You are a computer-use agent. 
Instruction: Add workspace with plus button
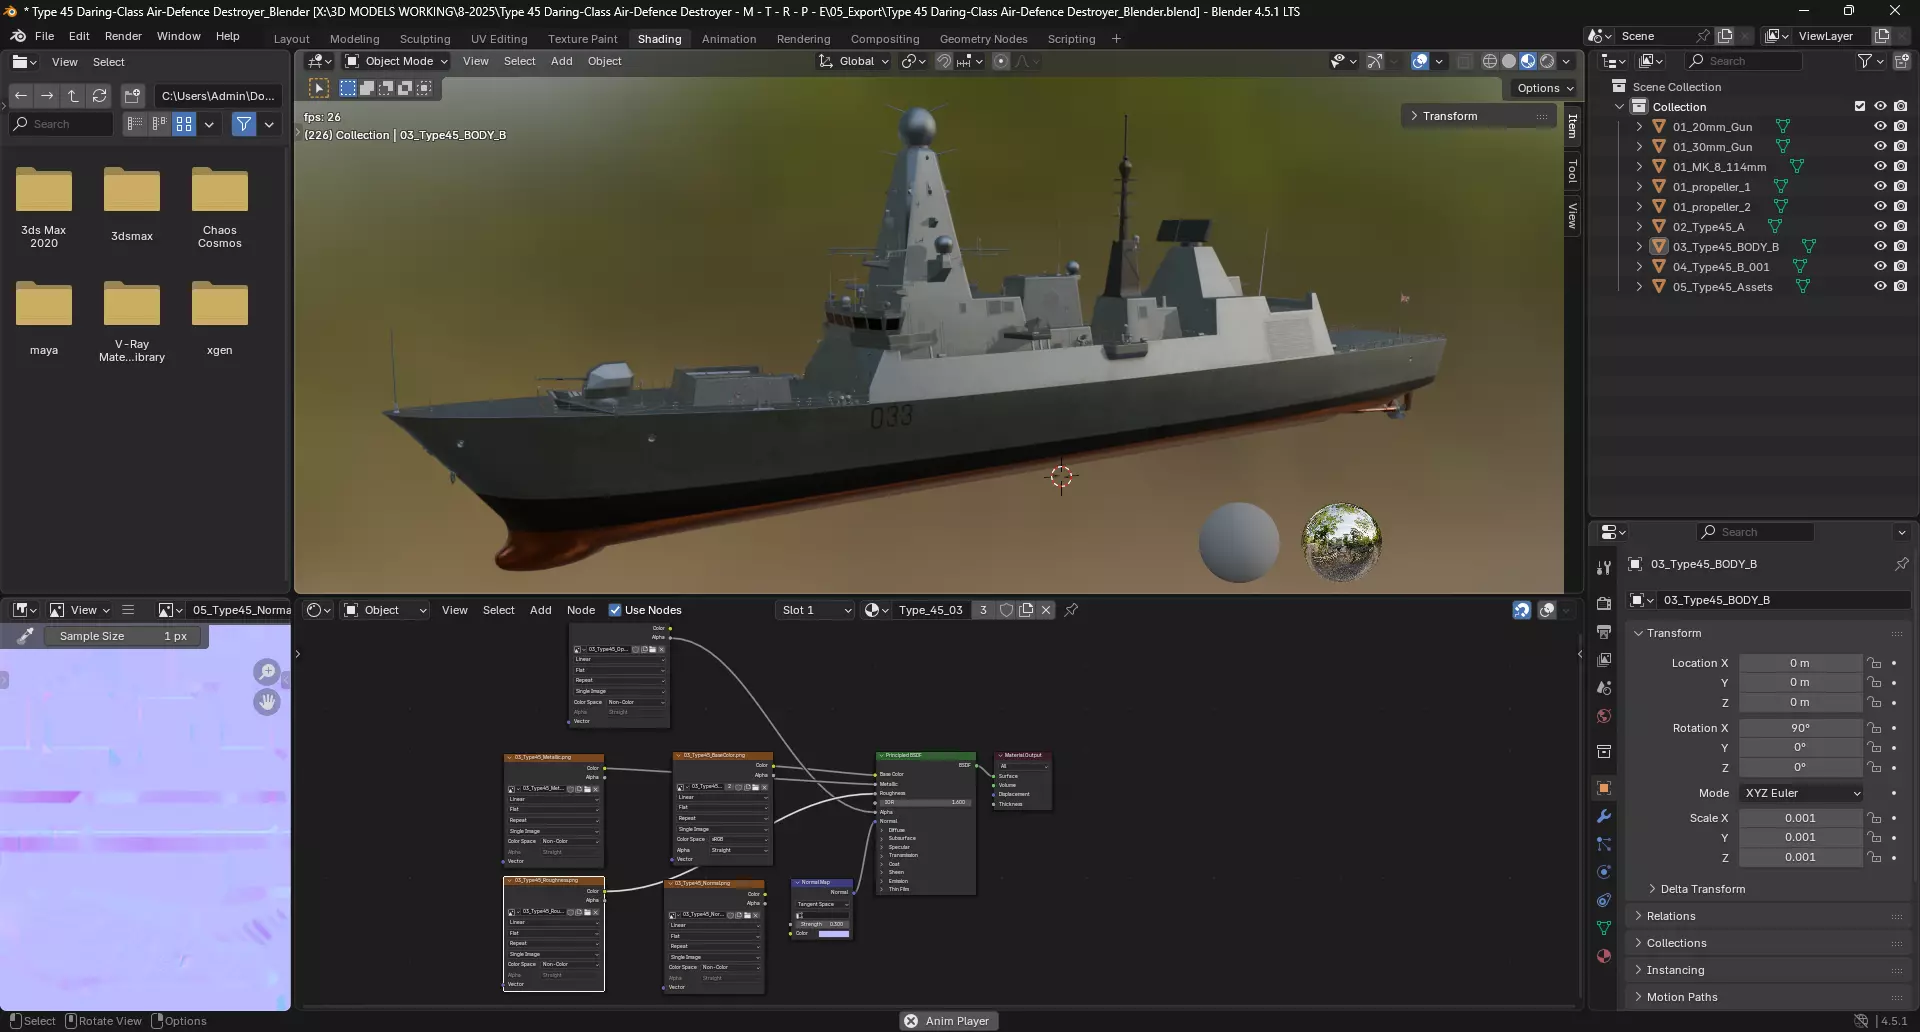pyautogui.click(x=1116, y=39)
